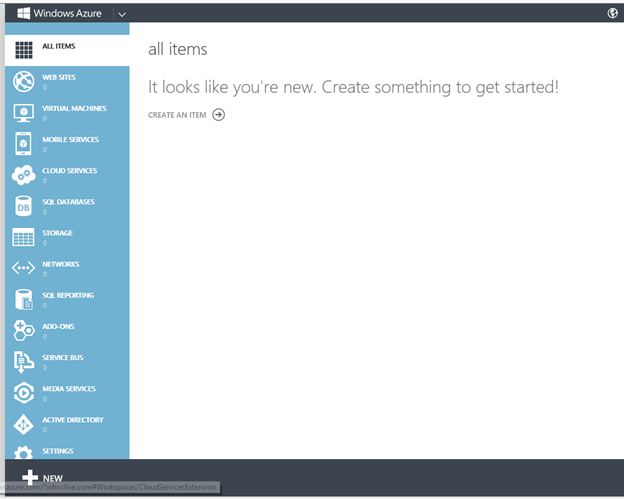This screenshot has width=624, height=499.
Task: Click the Active Directory diamond icon
Action: 23,424
